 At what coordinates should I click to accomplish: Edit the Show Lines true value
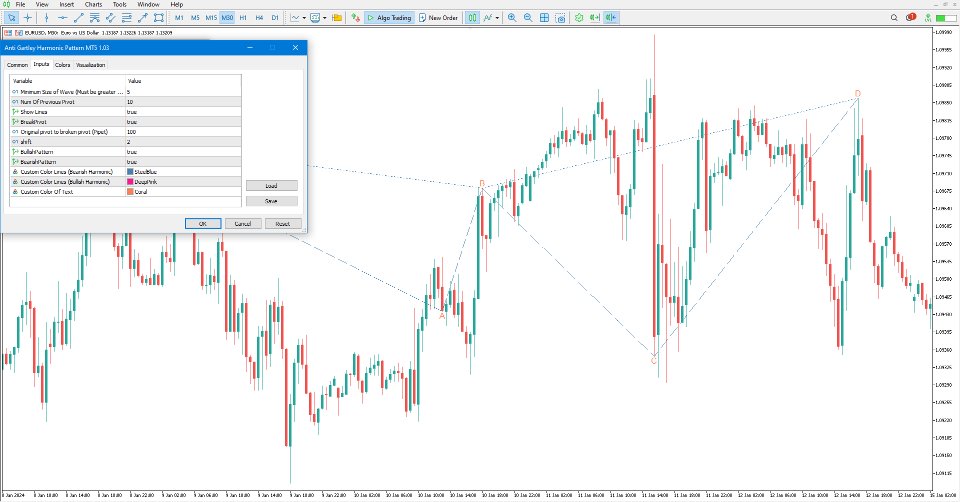coord(183,112)
